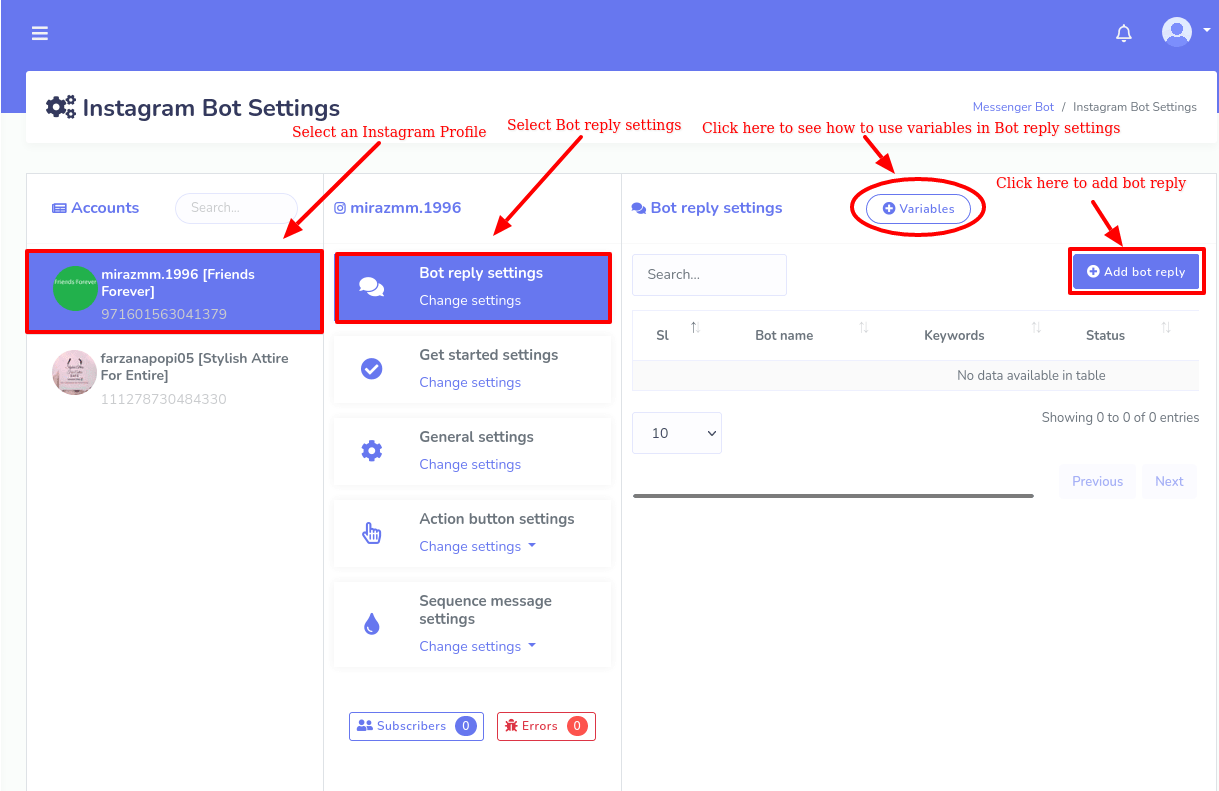1219x791 pixels.
Task: Open Change settings under Get started settings
Action: pos(470,382)
